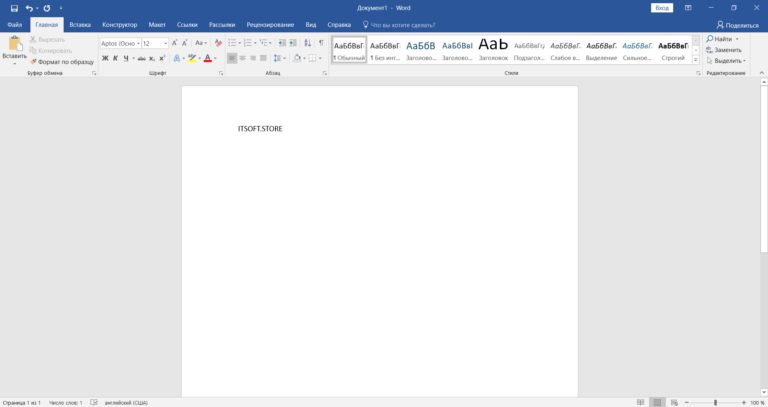Switch to the Ссылки tab

tap(187, 24)
